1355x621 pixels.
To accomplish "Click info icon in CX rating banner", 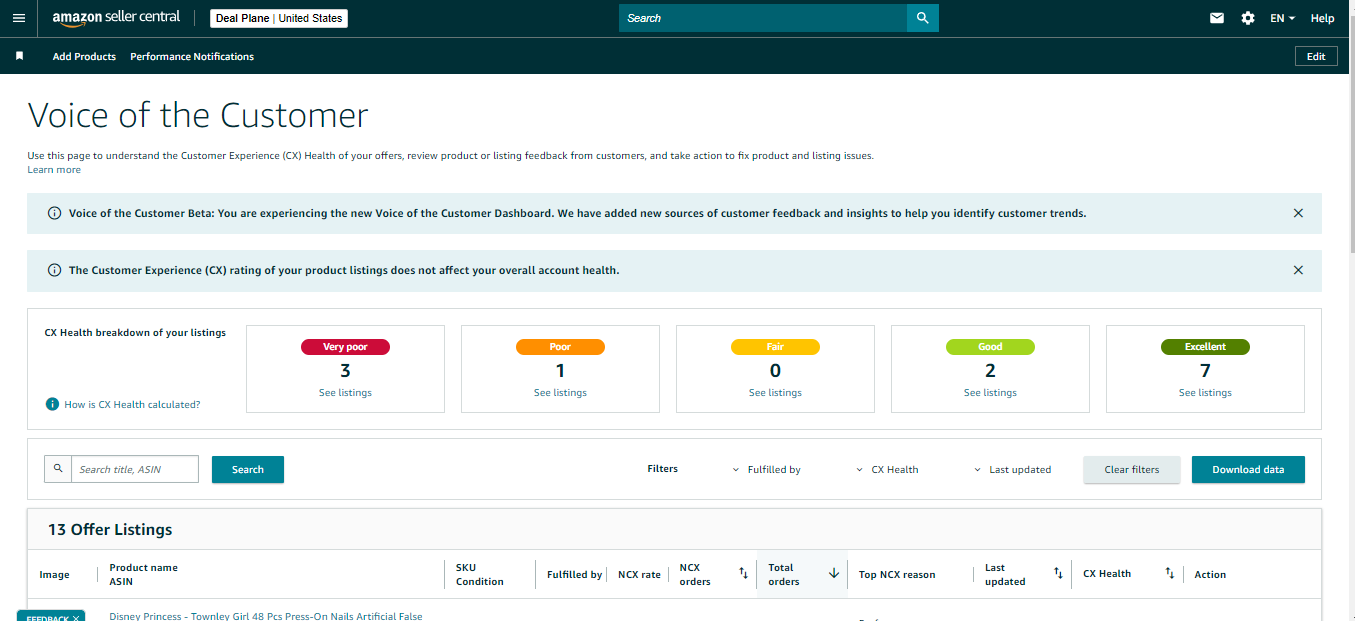I will tap(54, 270).
